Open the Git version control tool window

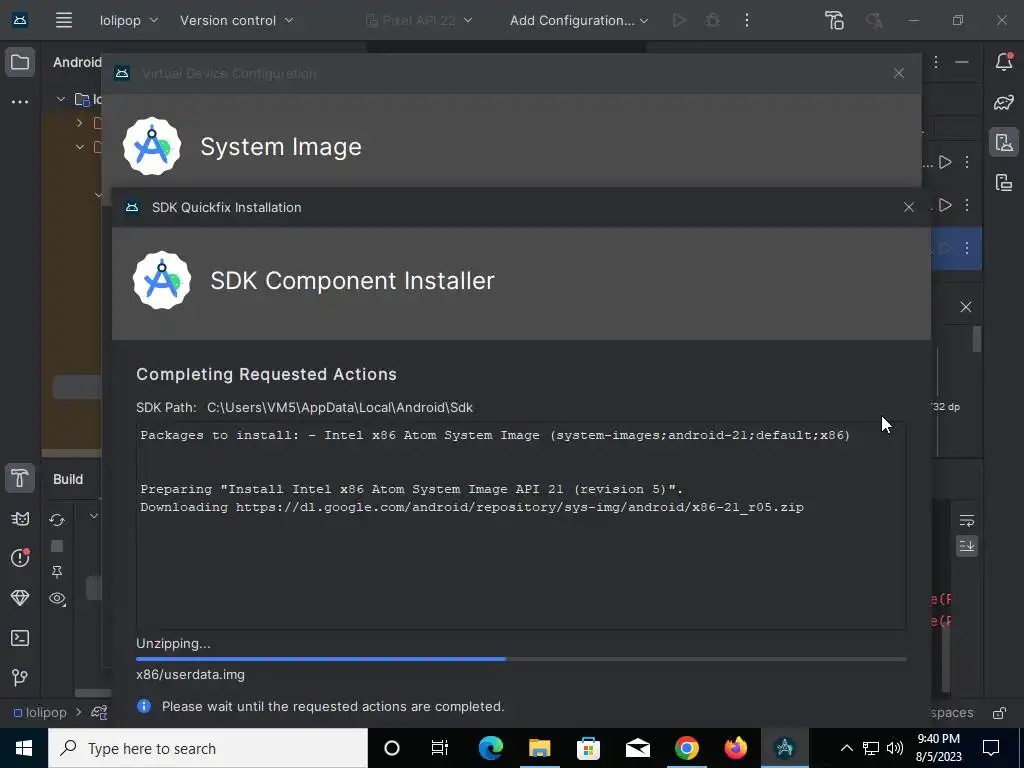tap(20, 677)
